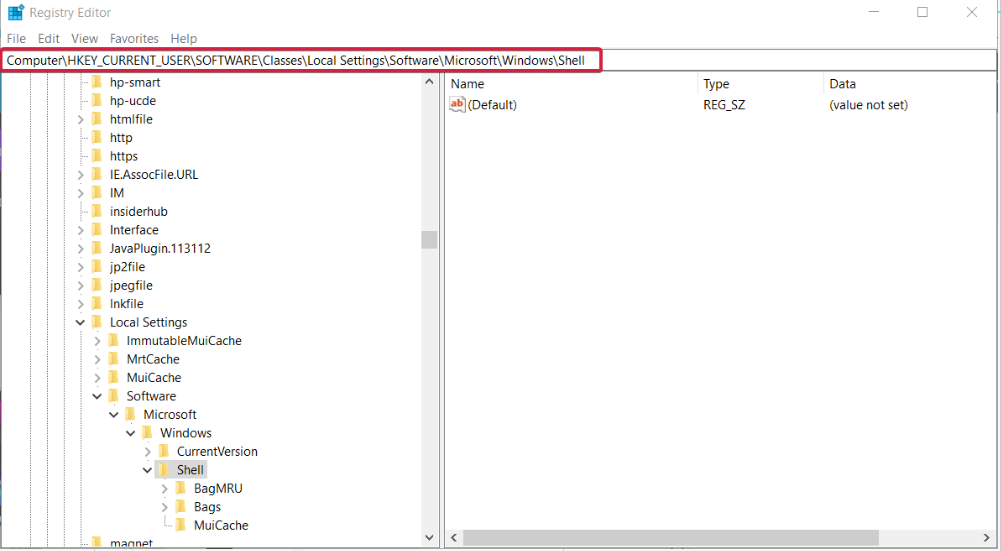Image resolution: width=1001 pixels, height=551 pixels.
Task: Collapse the Shell key
Action: tap(147, 471)
